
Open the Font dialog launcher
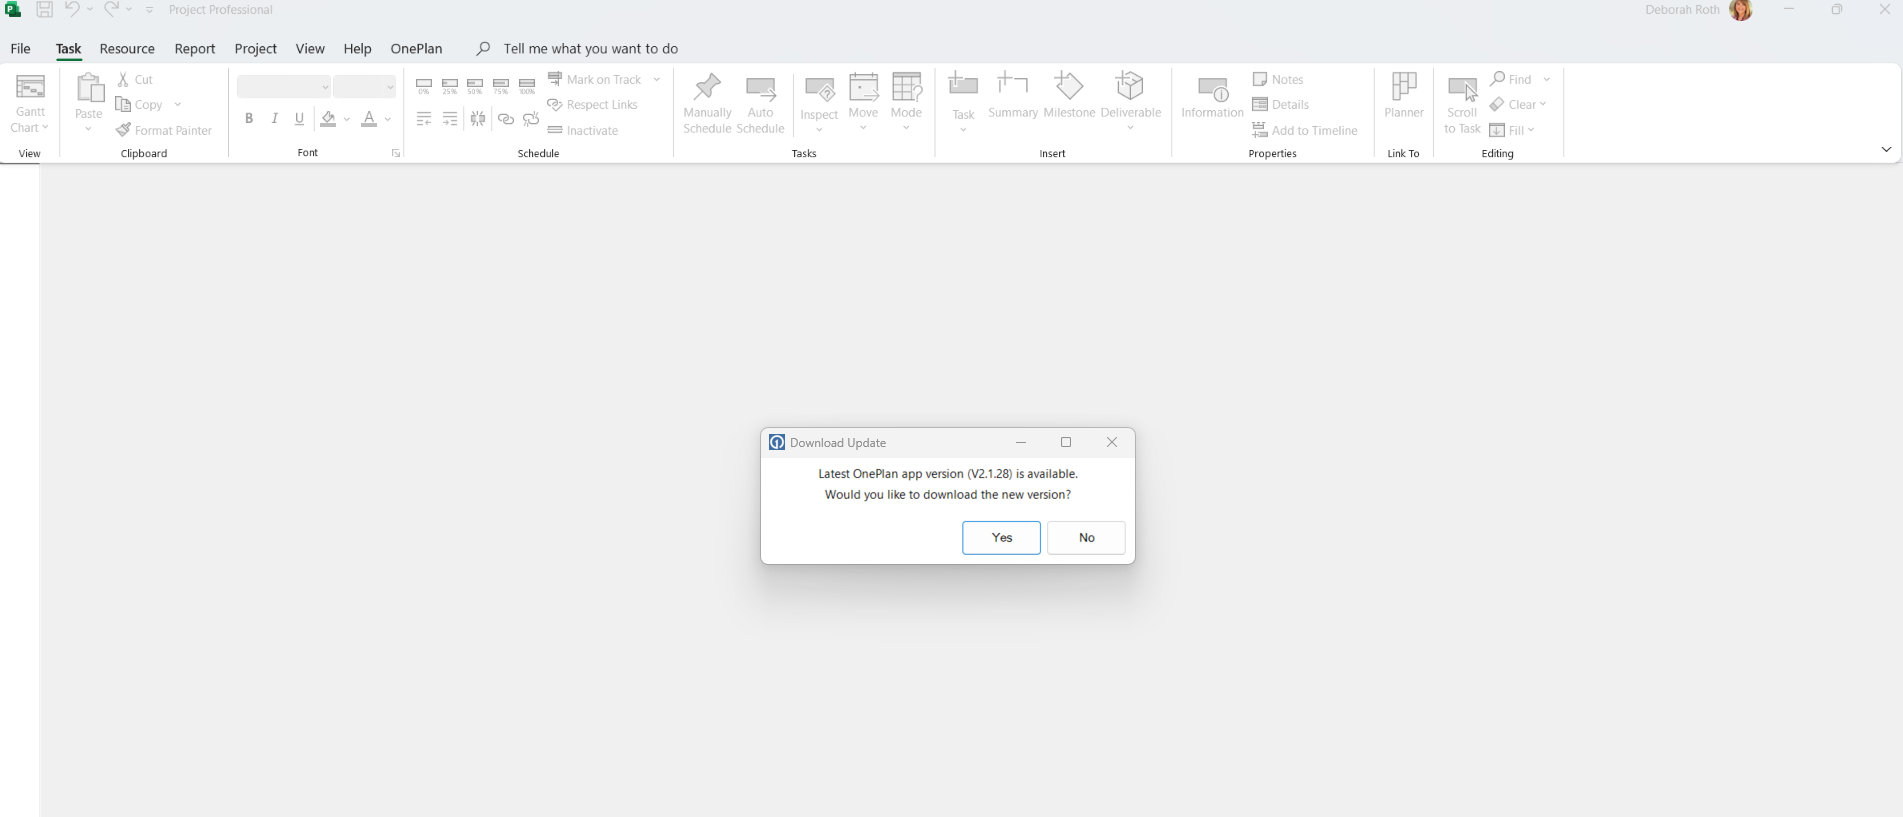pyautogui.click(x=396, y=154)
